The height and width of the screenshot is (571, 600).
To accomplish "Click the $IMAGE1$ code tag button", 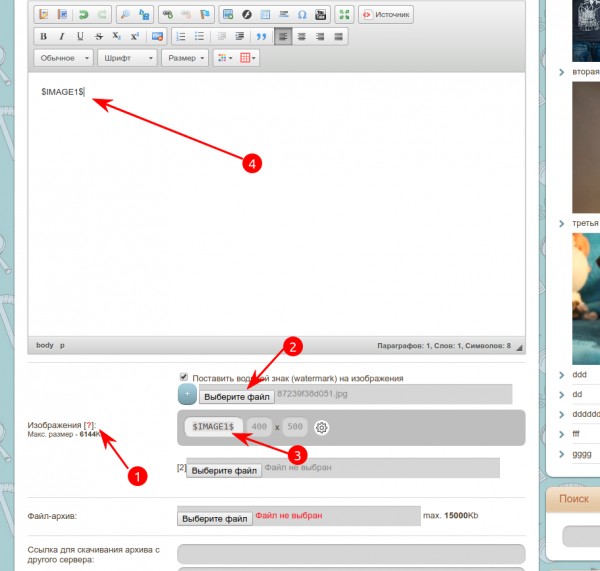I will tap(213, 426).
